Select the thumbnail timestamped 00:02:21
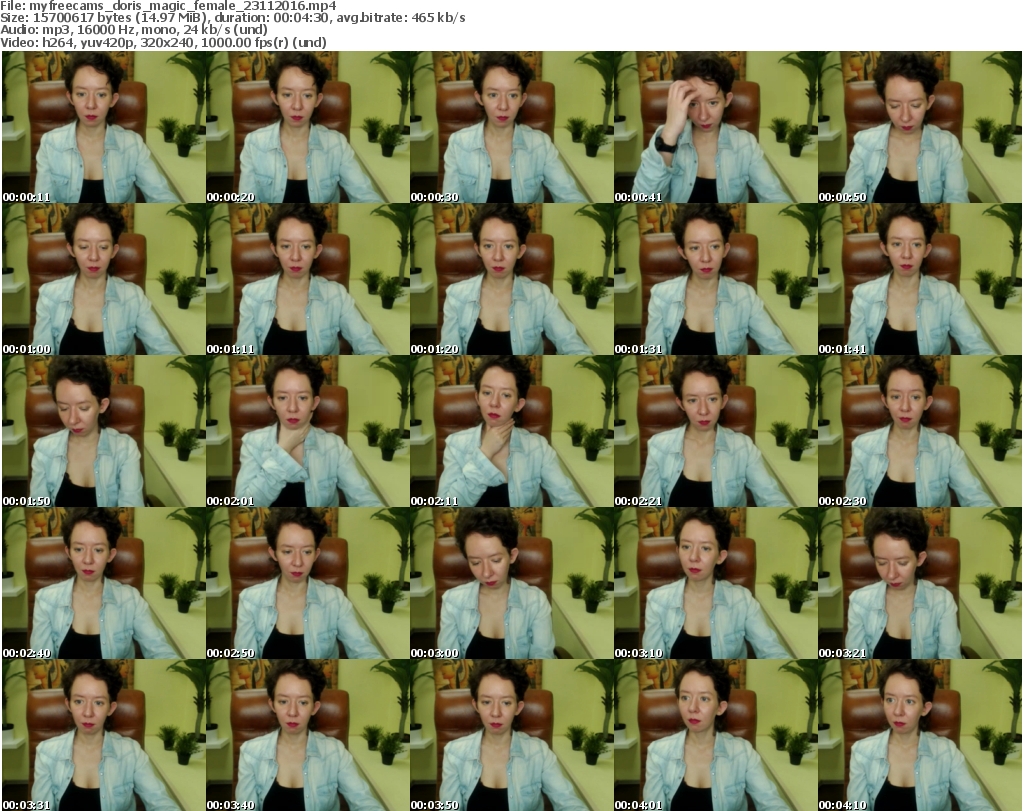Screen dimensions: 1024x811 tap(715, 432)
